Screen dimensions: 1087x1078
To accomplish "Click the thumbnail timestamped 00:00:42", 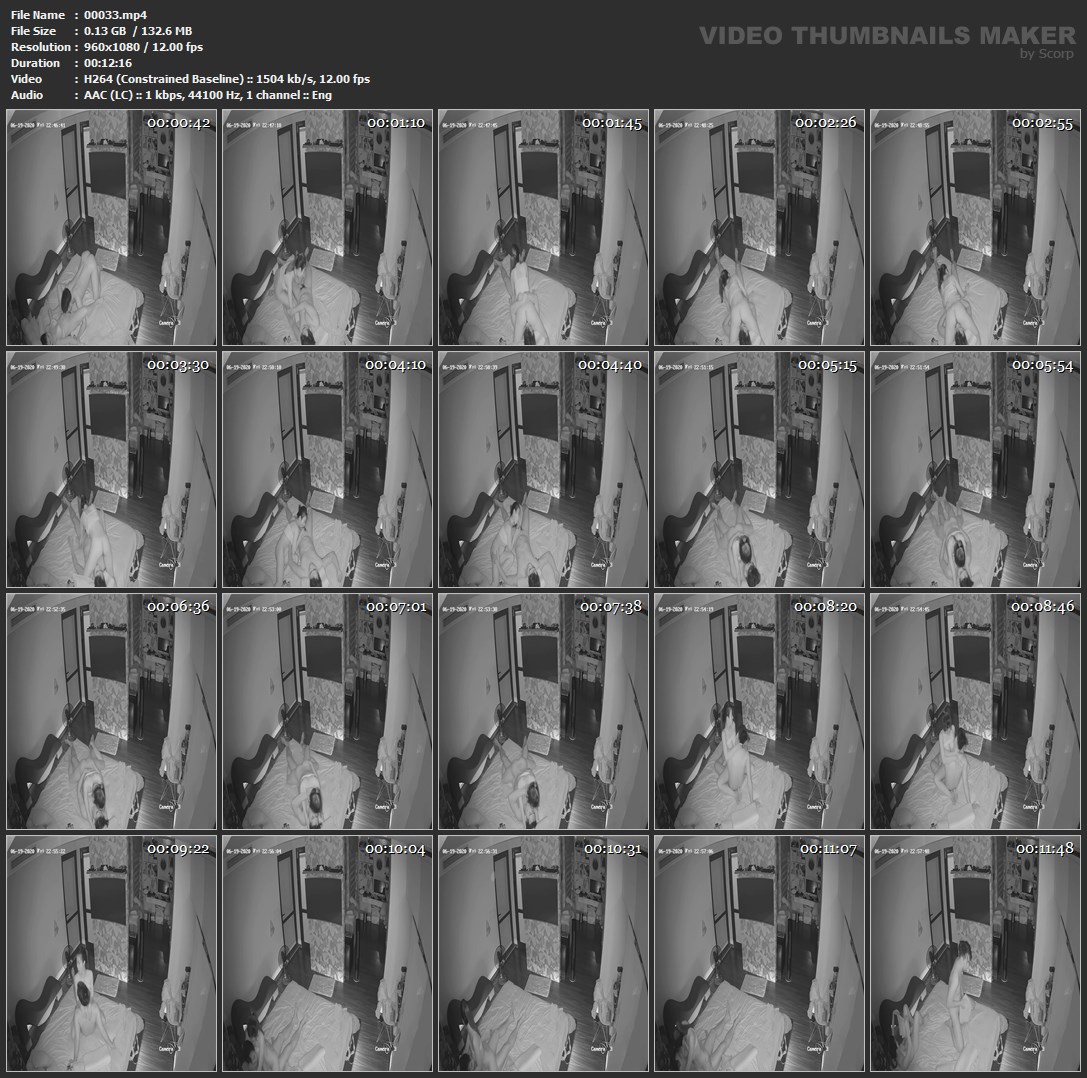I will (x=111, y=228).
